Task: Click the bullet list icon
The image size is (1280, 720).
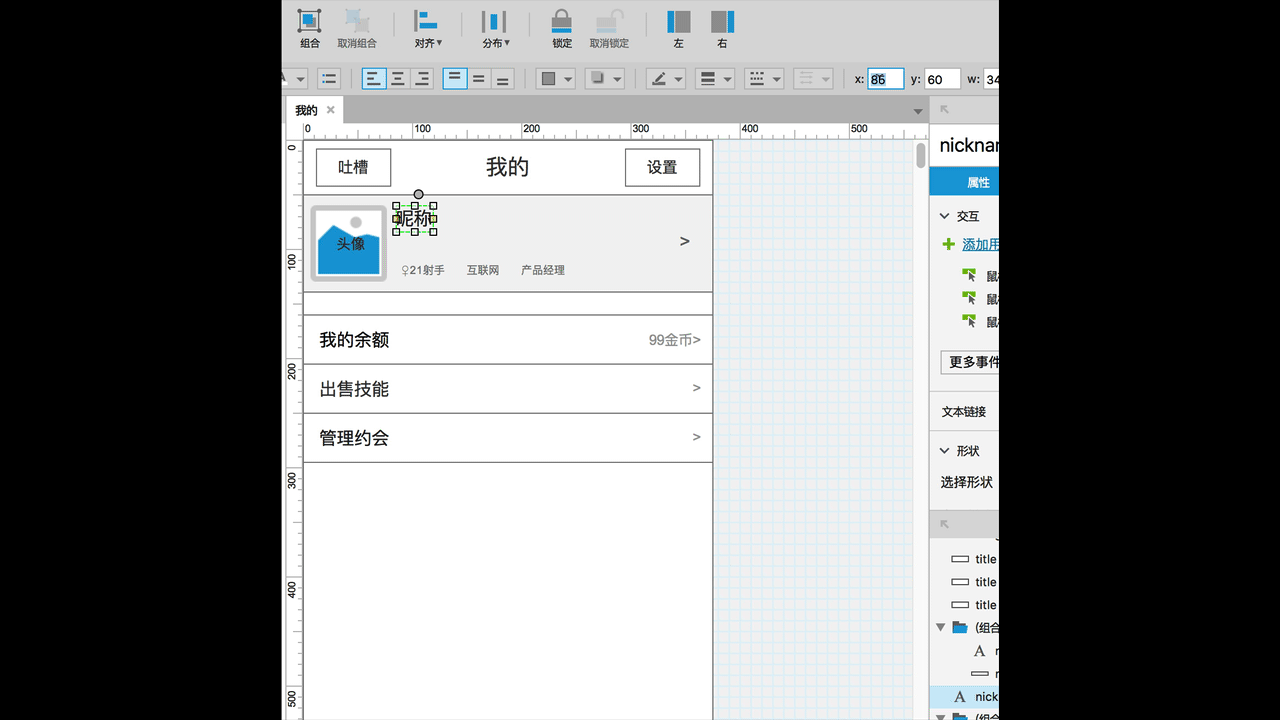Action: coord(329,79)
